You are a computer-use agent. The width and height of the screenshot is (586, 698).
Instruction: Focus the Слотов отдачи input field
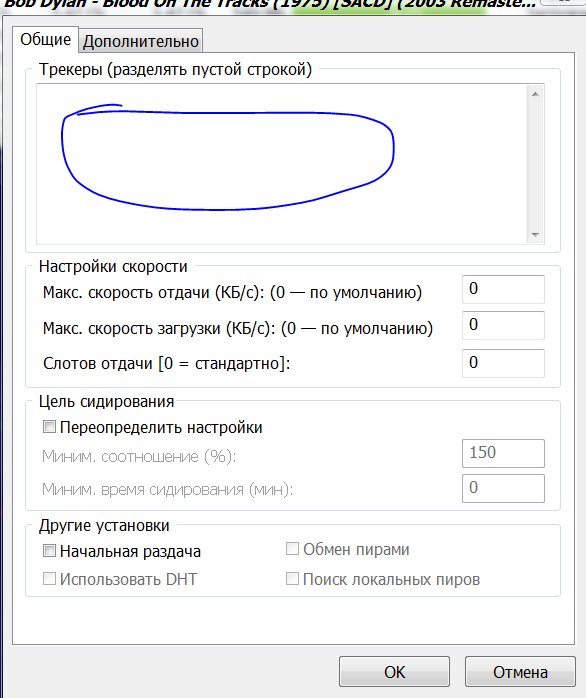point(503,363)
